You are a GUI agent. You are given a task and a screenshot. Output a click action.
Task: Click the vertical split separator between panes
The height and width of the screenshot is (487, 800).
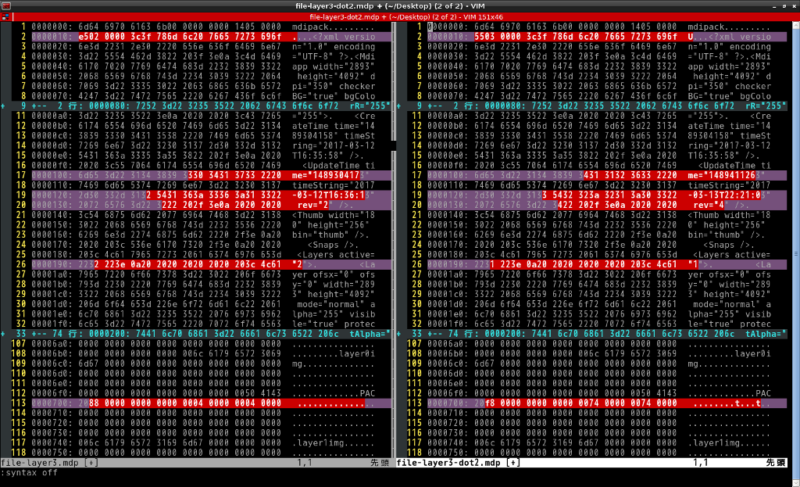396,250
